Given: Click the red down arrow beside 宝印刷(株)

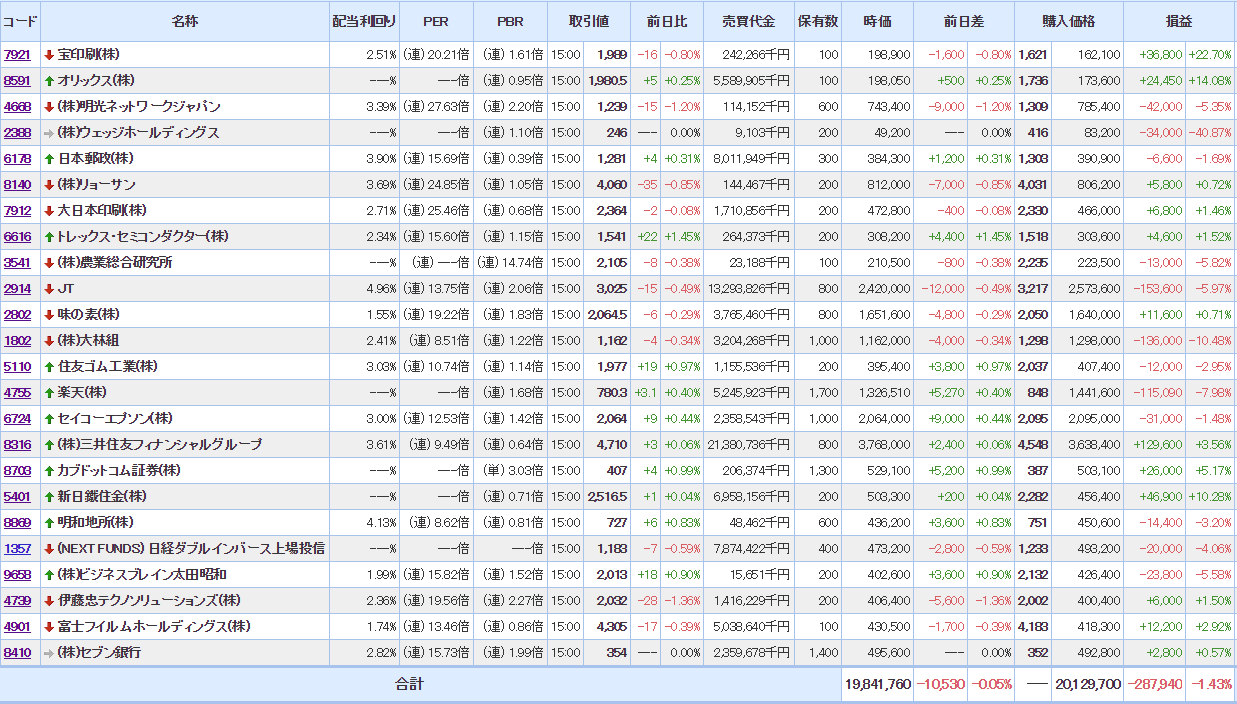Looking at the screenshot, I should (49, 54).
